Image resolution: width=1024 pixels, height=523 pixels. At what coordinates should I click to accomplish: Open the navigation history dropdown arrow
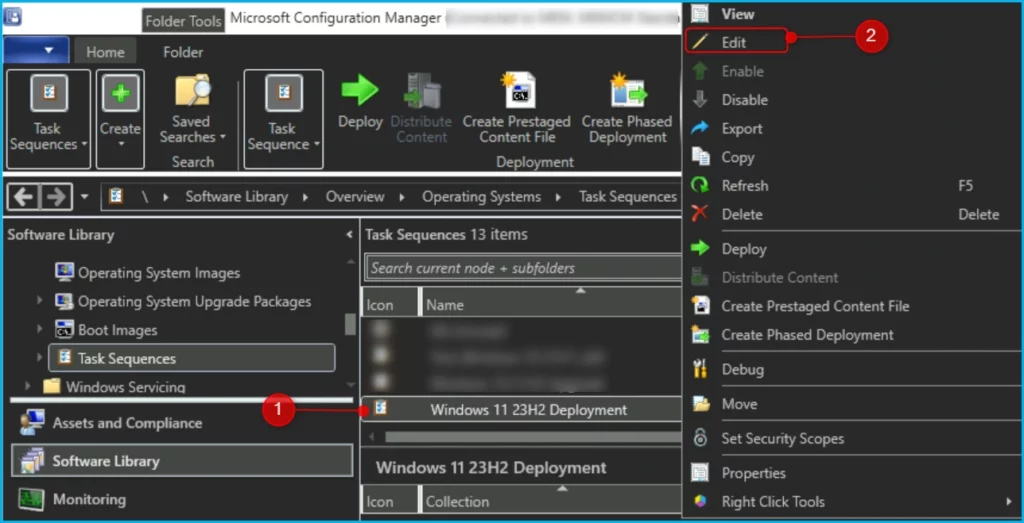85,197
